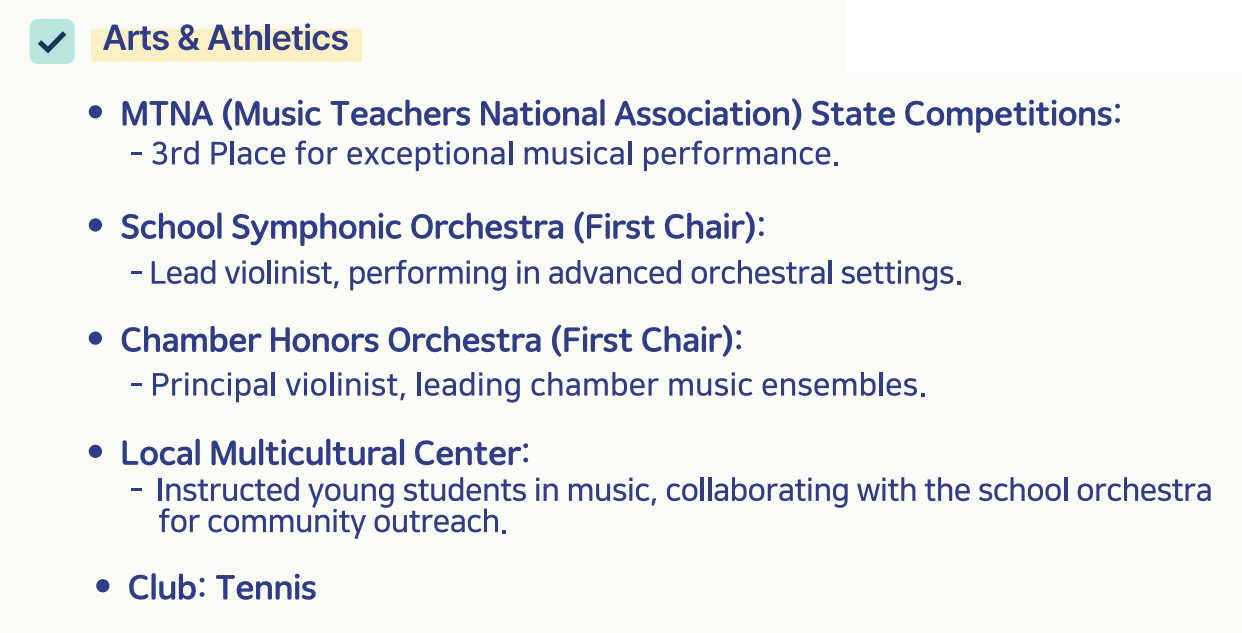
Task: Toggle the teal checkmark box beside Arts & Athletics
Action: coord(52,41)
